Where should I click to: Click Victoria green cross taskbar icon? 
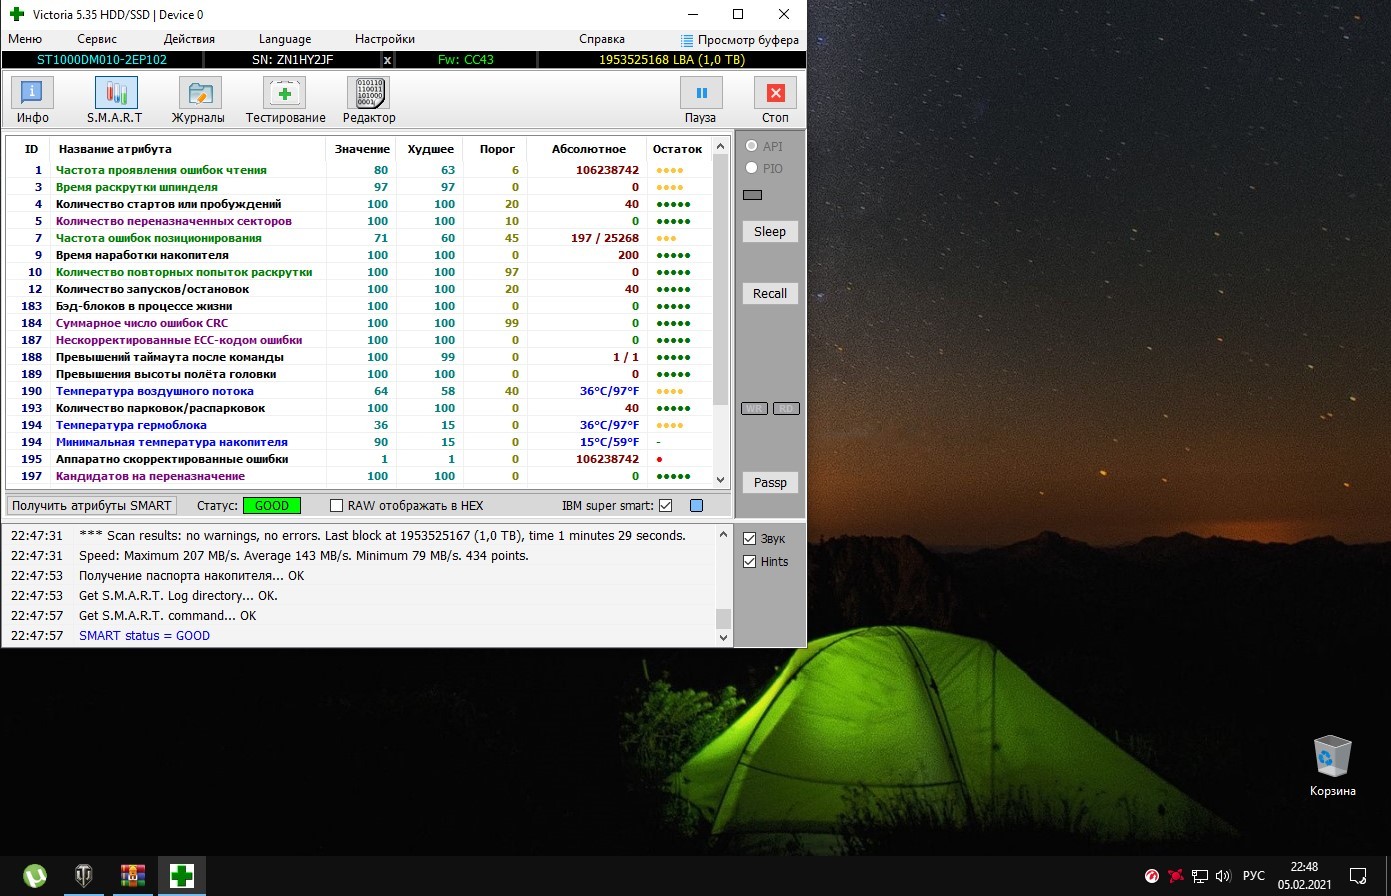181,876
